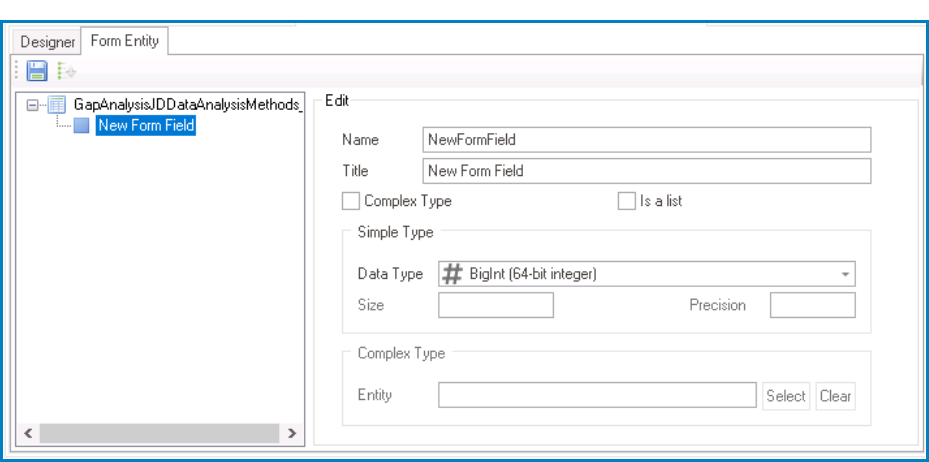The height and width of the screenshot is (462, 929).
Task: Grab the toolbar drag handle dots
Action: (x=16, y=71)
